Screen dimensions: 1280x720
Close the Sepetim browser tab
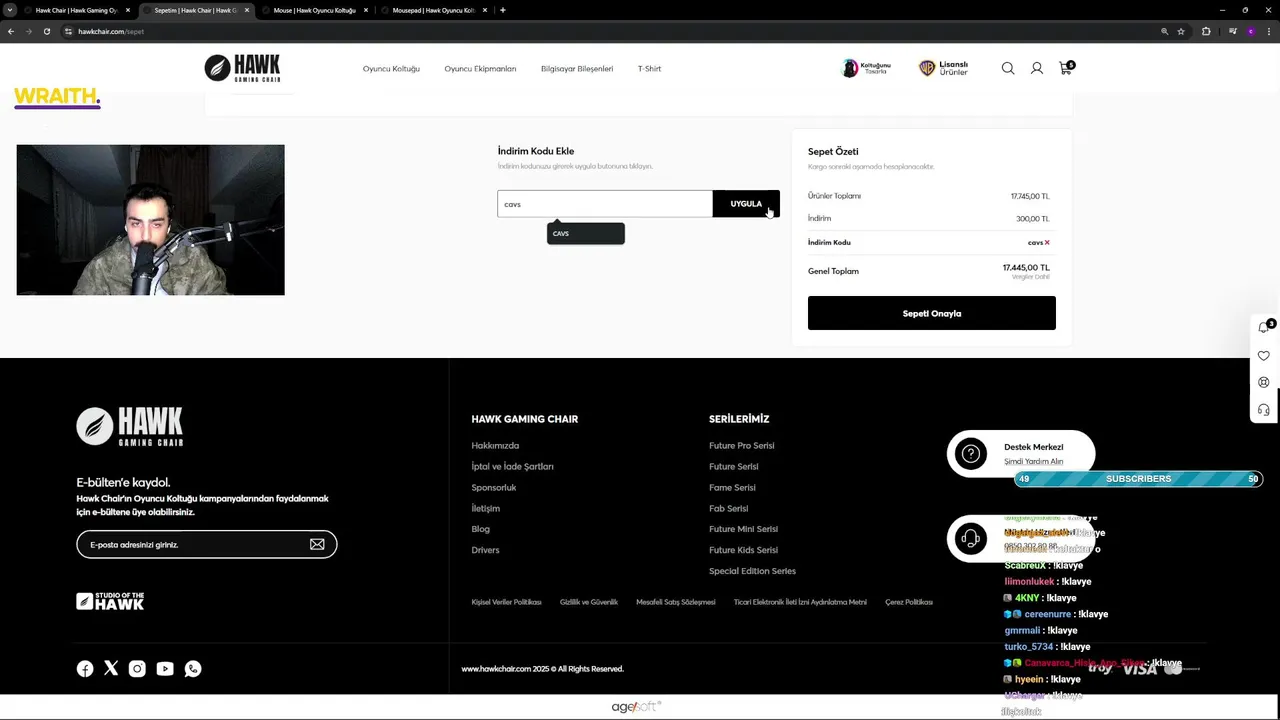246,10
